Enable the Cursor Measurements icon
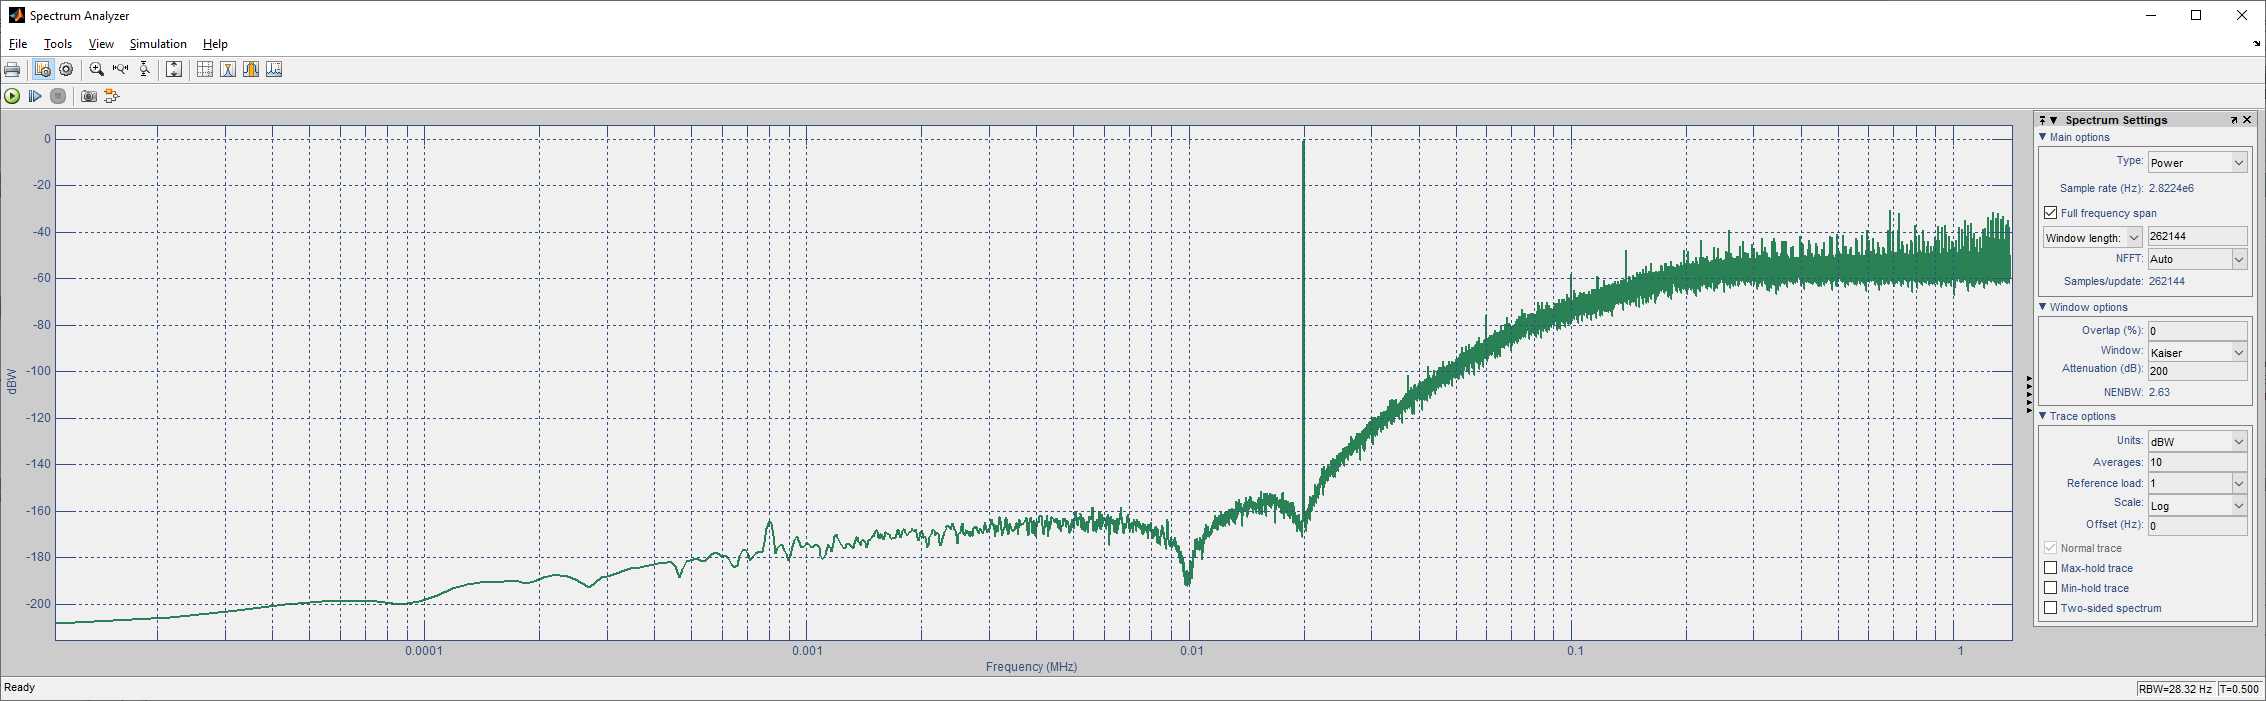Image resolution: width=2266 pixels, height=701 pixels. pyautogui.click(x=205, y=69)
